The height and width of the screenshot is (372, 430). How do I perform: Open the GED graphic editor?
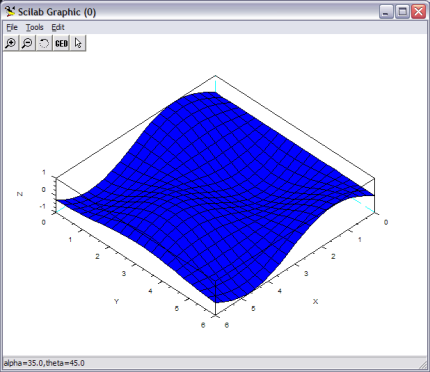pos(61,43)
